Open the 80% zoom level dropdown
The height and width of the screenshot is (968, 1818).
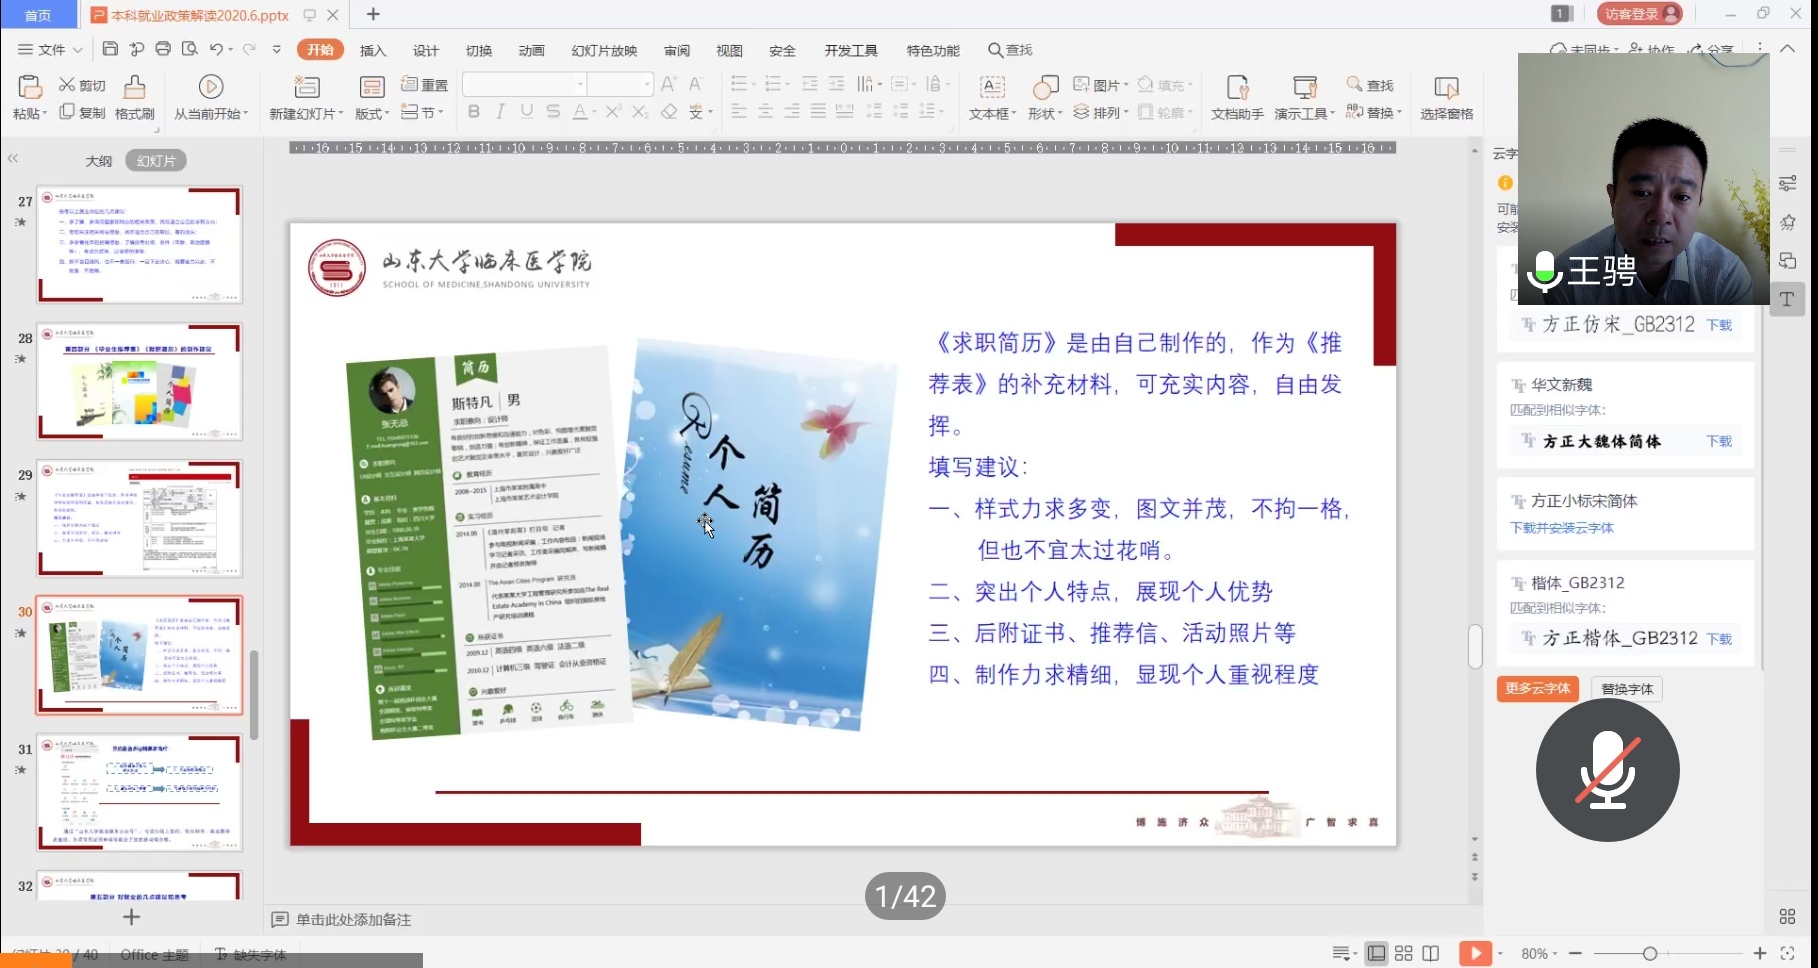tap(1539, 954)
